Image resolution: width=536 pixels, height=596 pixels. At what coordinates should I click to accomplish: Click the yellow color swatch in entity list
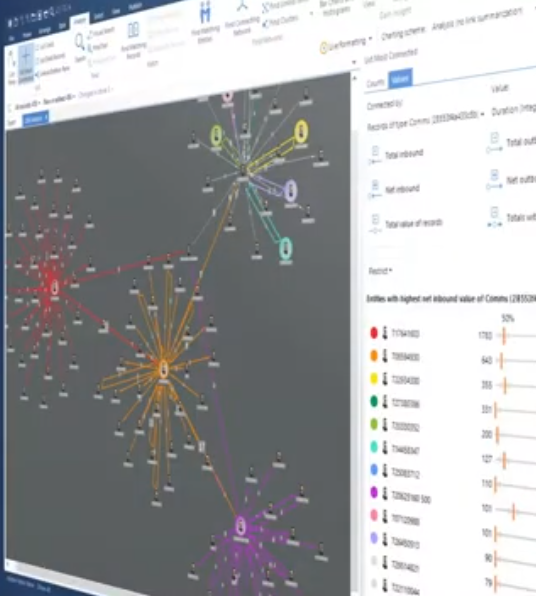(374, 379)
